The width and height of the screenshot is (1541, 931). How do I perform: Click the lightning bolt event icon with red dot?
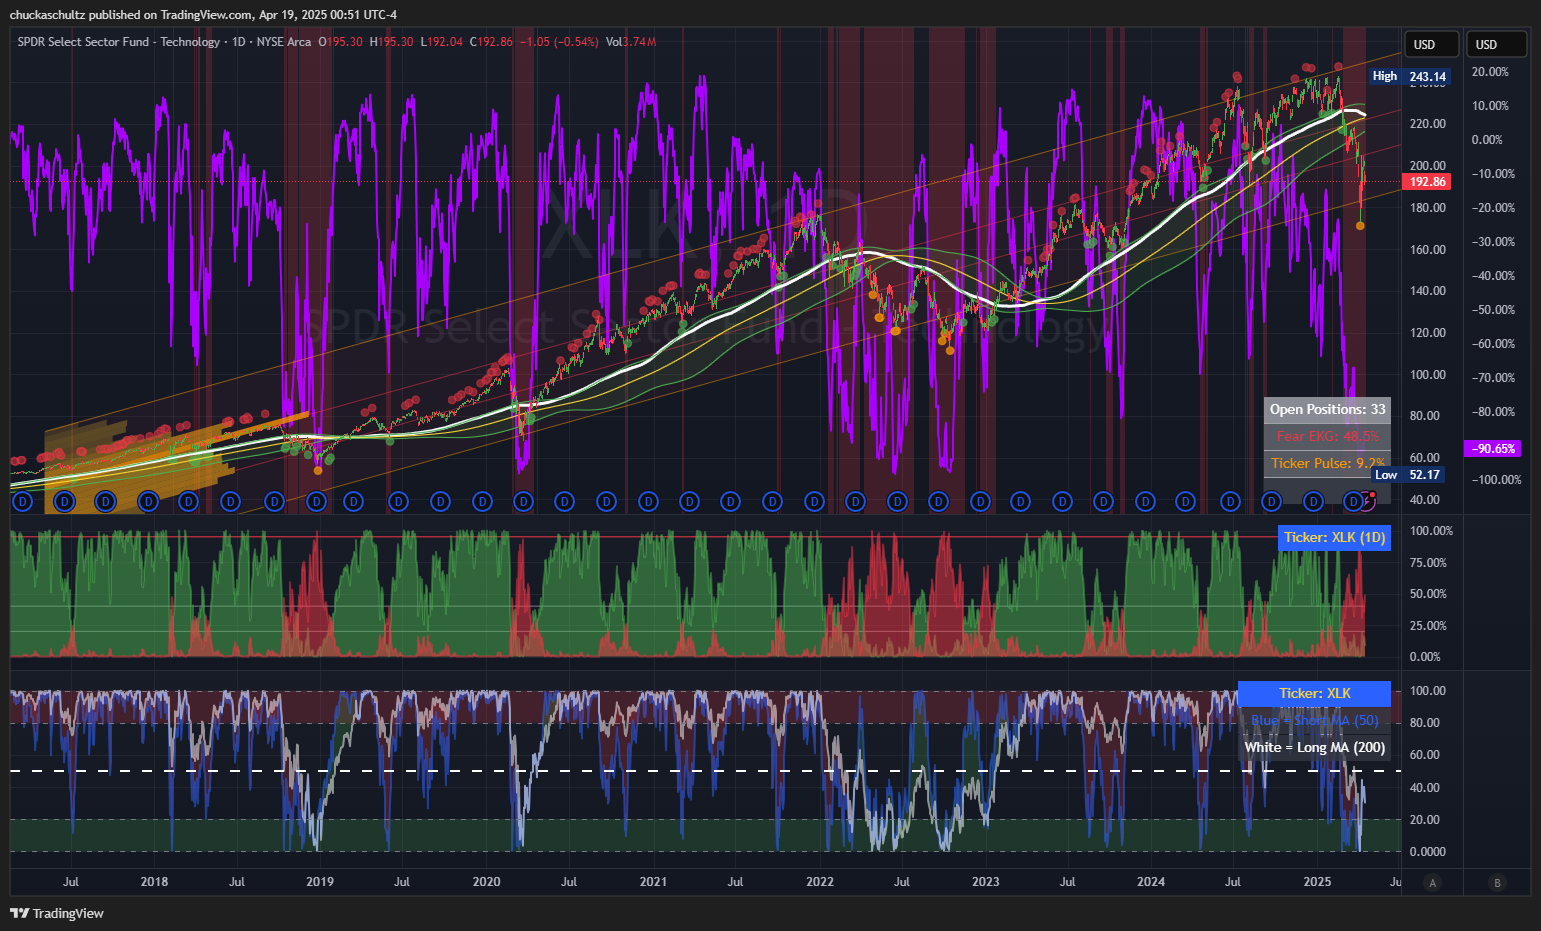(1369, 501)
